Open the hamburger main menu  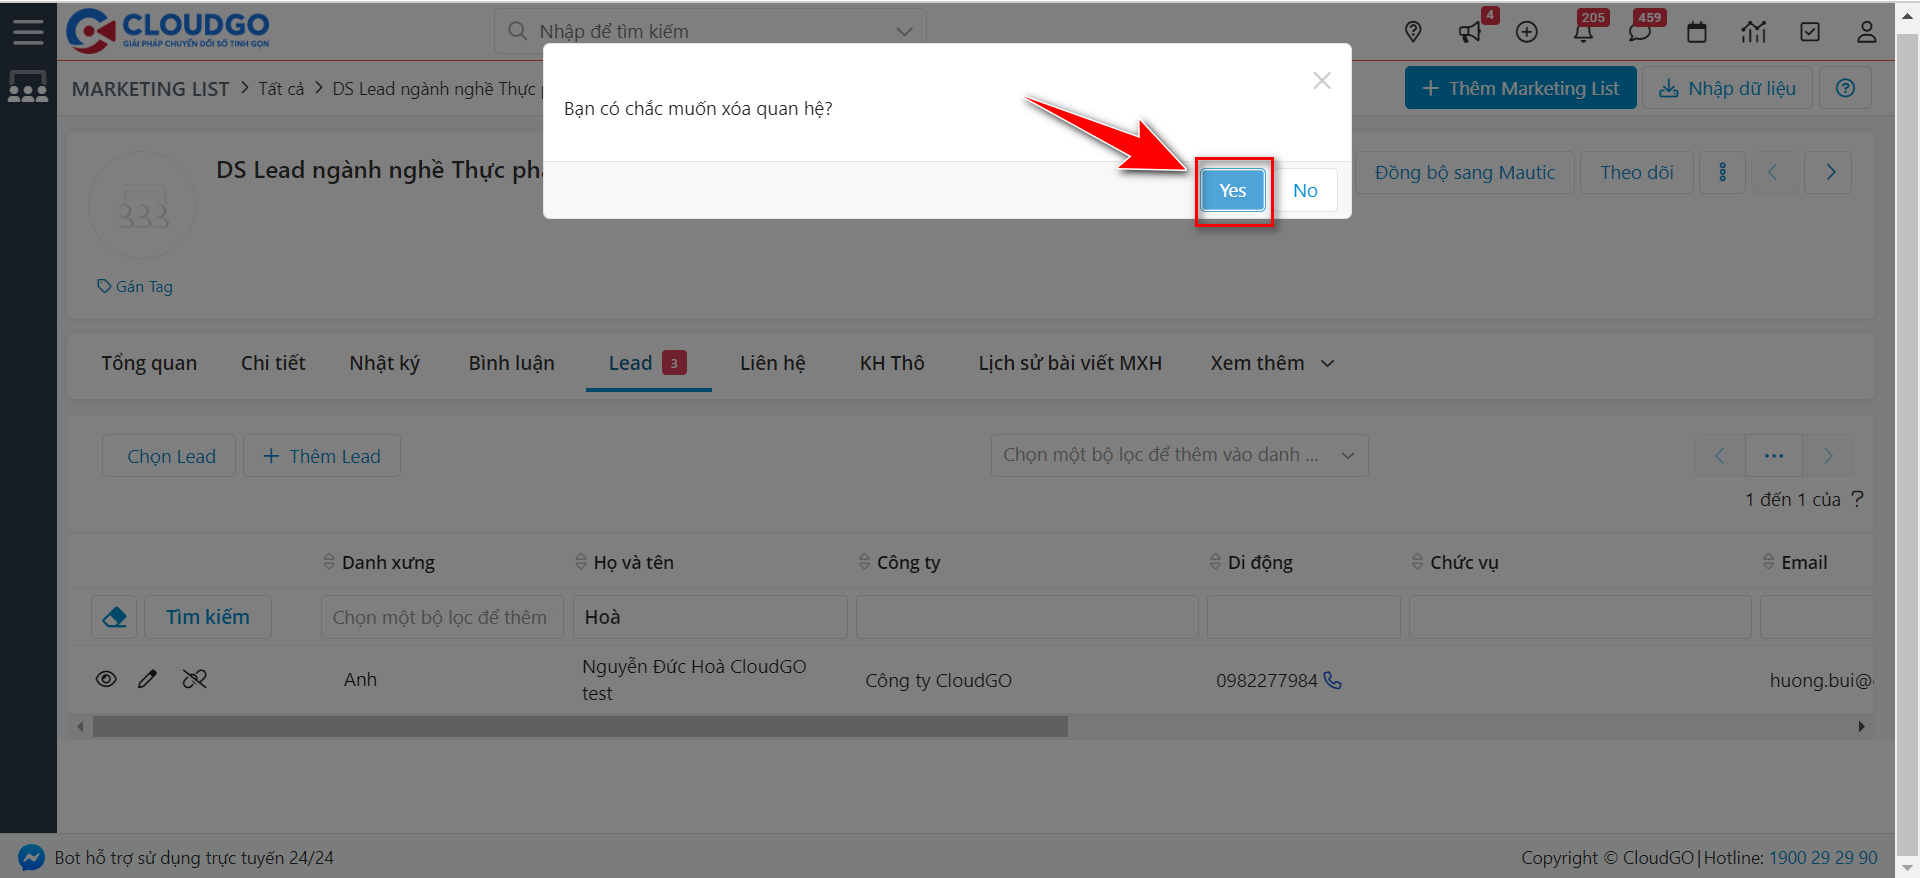28,32
